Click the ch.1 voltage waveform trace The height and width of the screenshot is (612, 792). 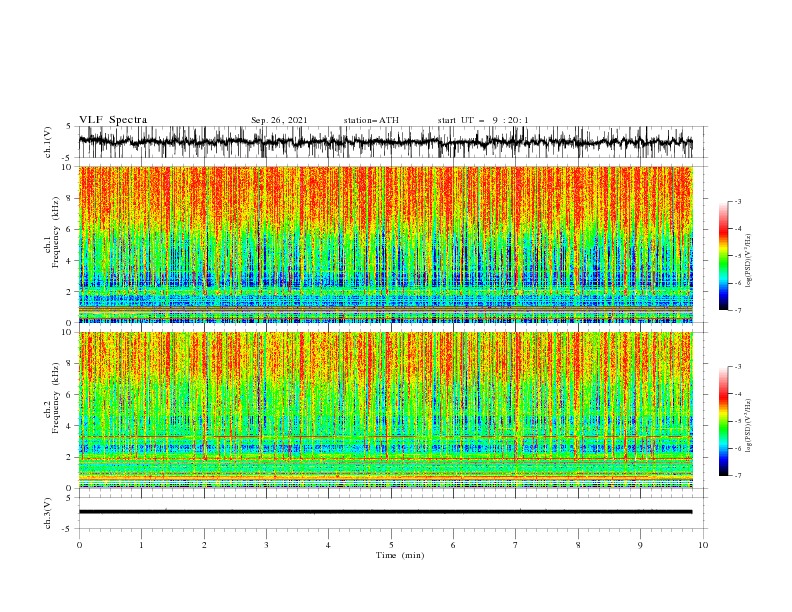tap(385, 142)
